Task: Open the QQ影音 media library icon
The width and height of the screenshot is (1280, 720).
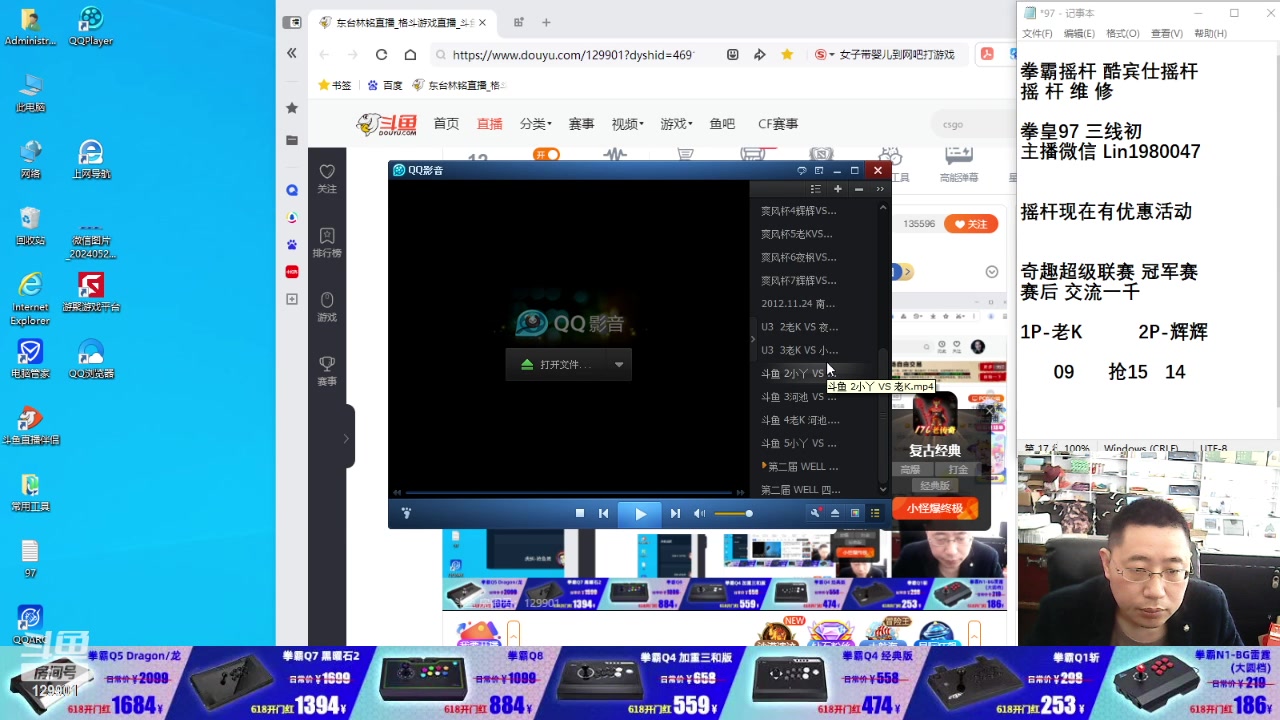Action: click(855, 513)
